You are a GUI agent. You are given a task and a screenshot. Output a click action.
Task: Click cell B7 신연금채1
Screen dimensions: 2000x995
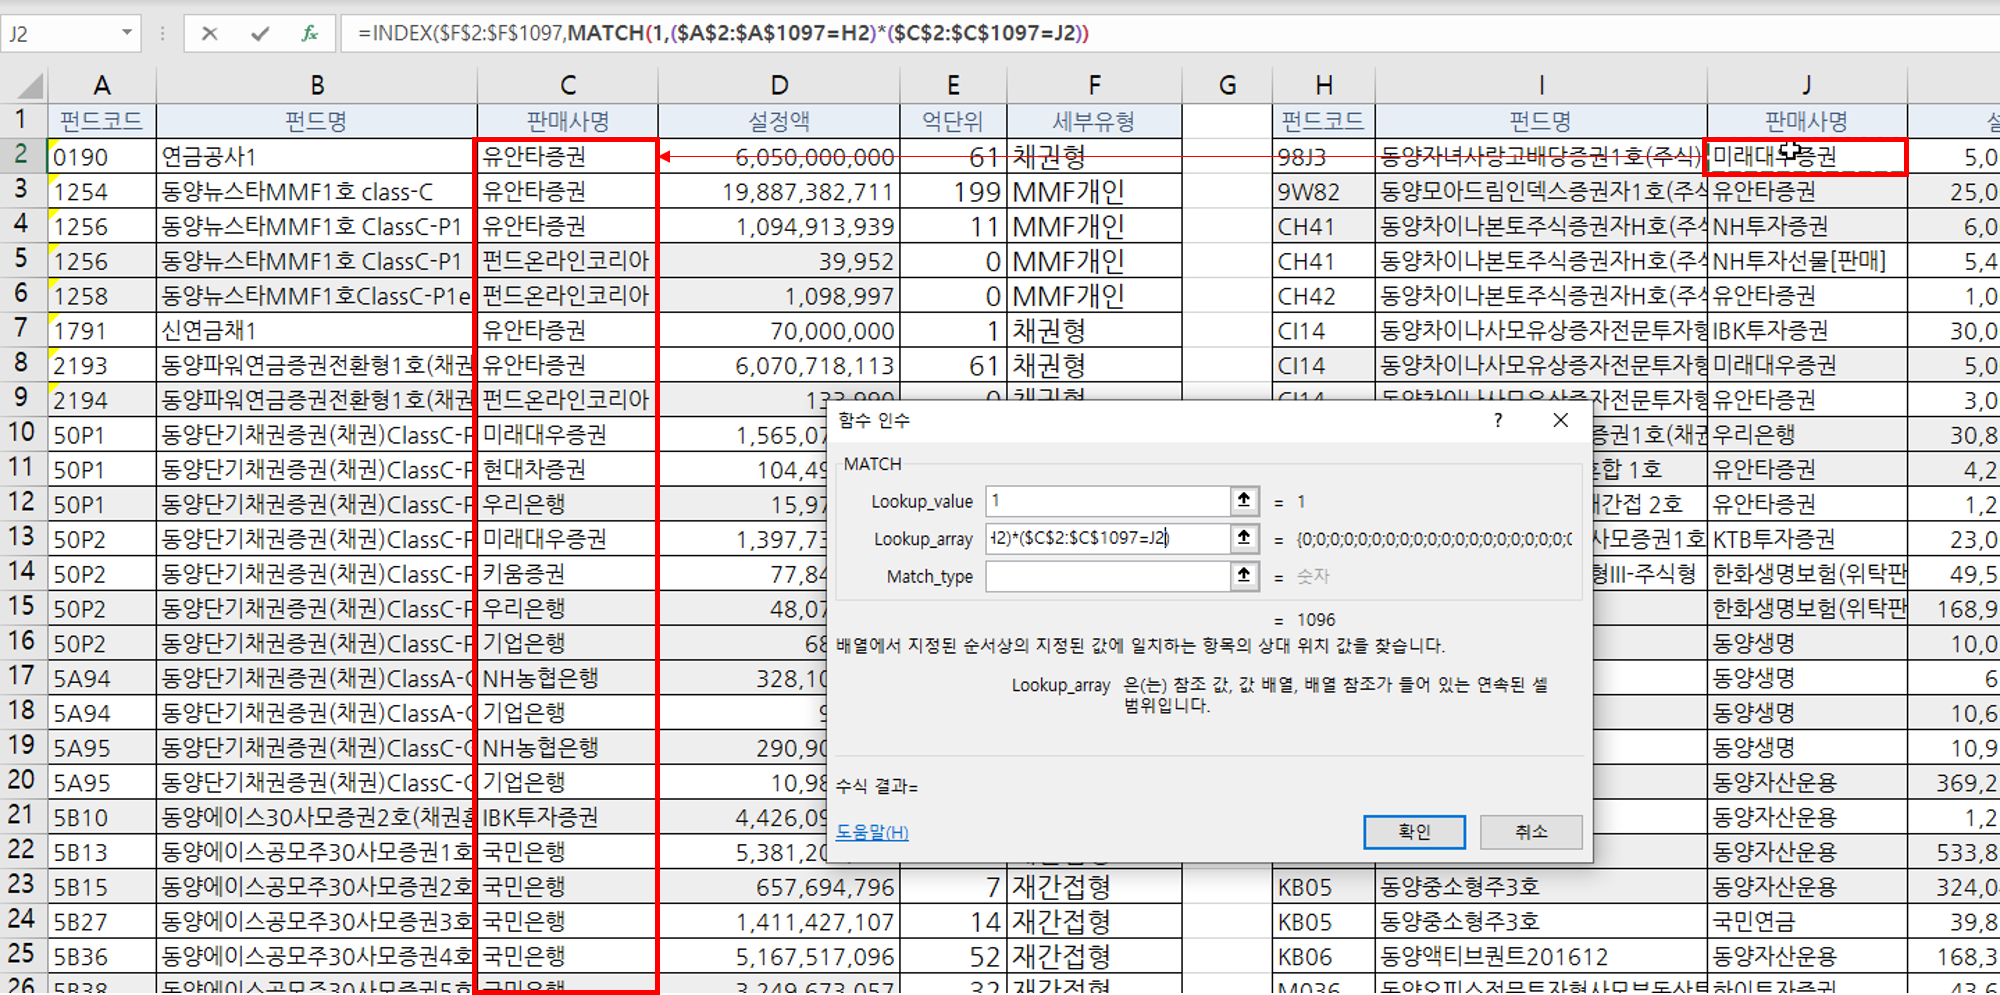tap(317, 330)
